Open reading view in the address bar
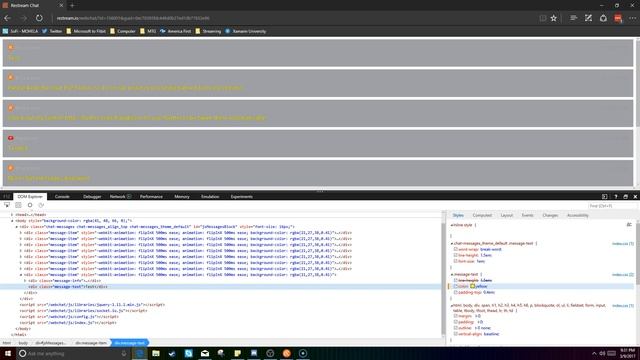 click(x=542, y=18)
